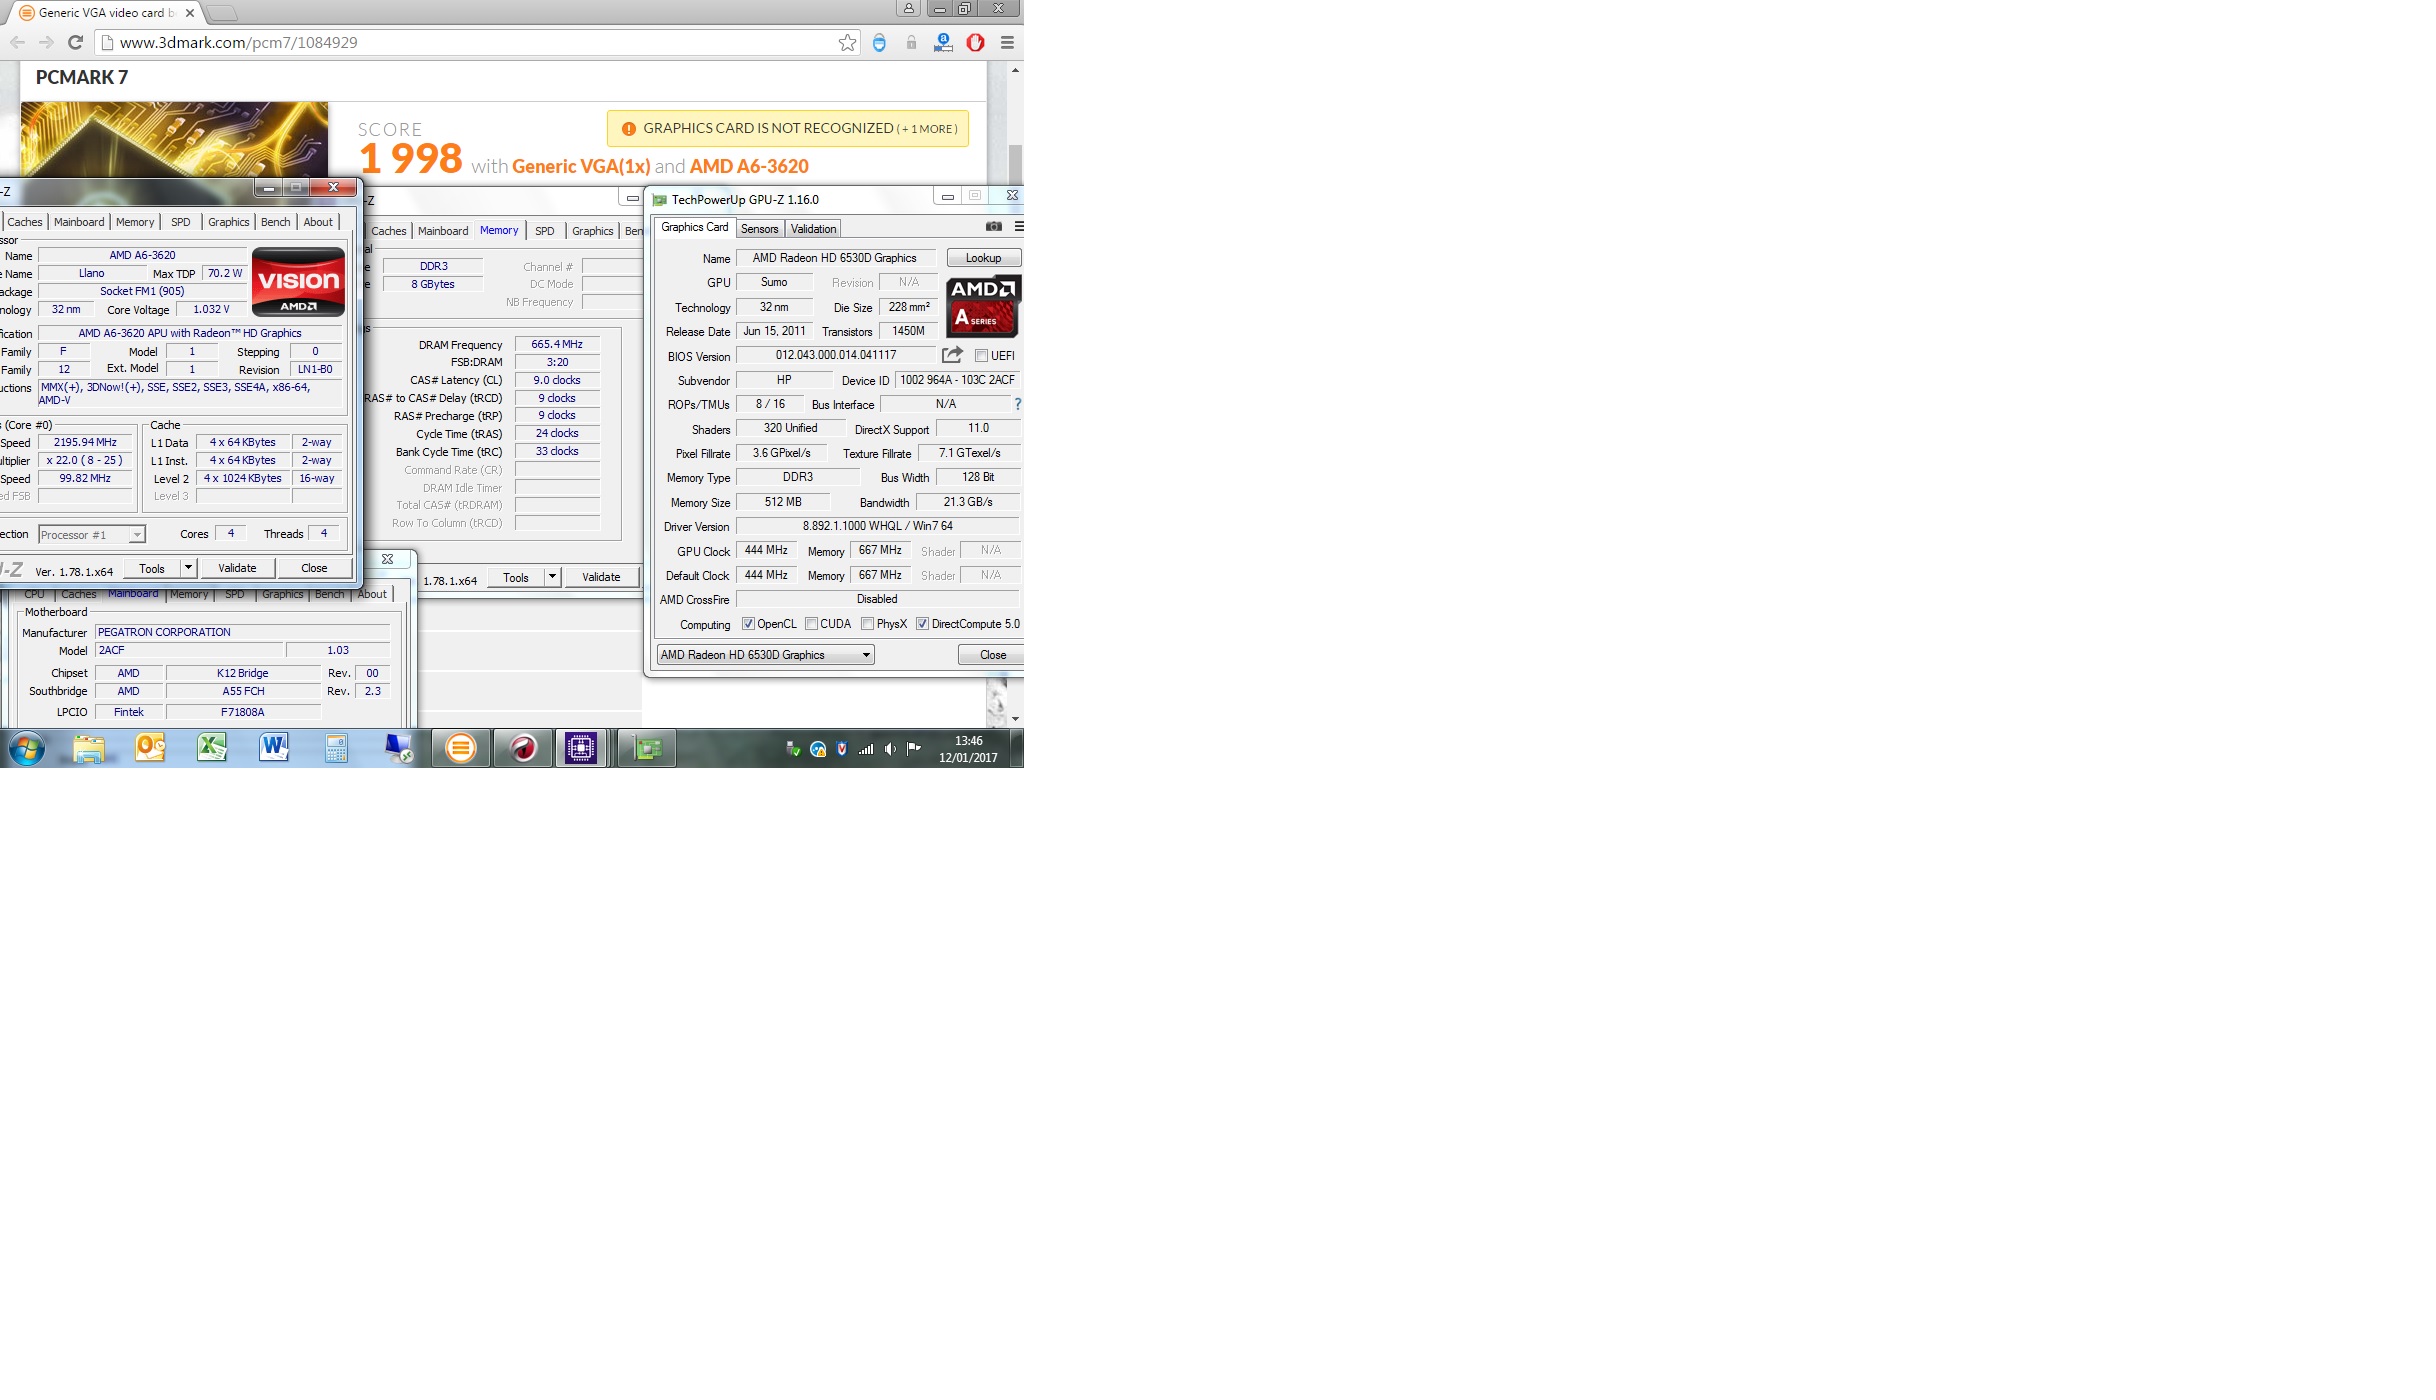Click the browser back arrow

click(17, 42)
